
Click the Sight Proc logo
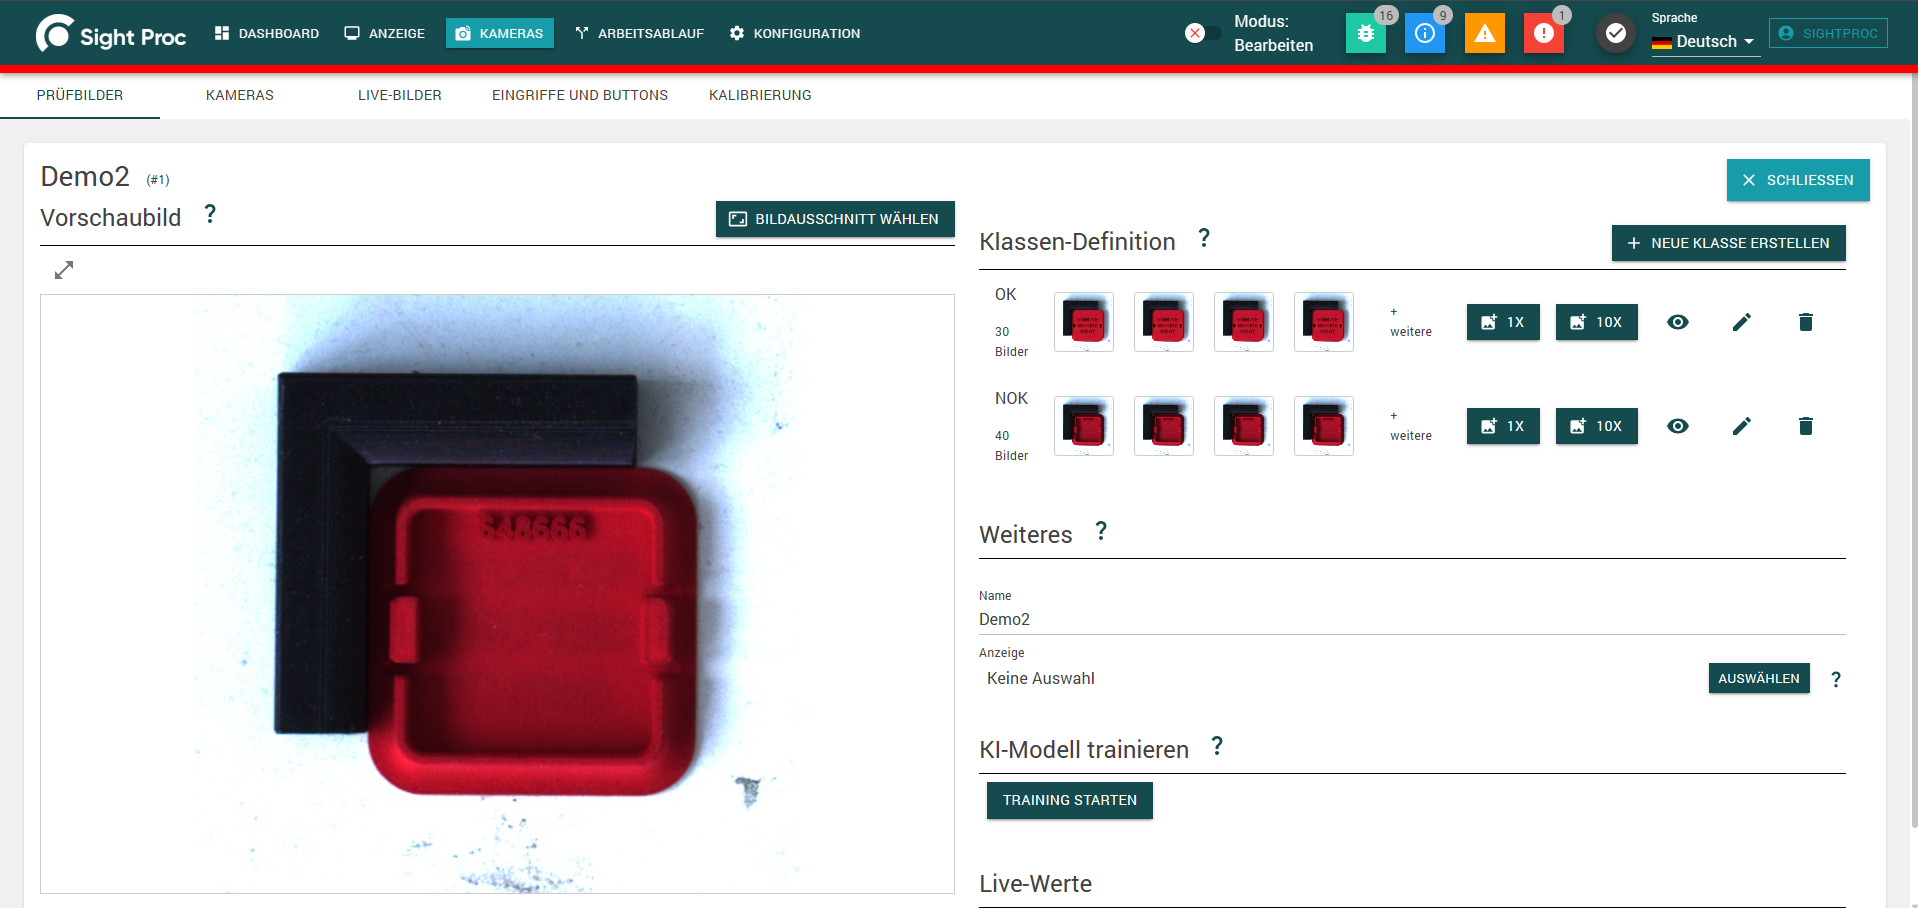coord(111,34)
